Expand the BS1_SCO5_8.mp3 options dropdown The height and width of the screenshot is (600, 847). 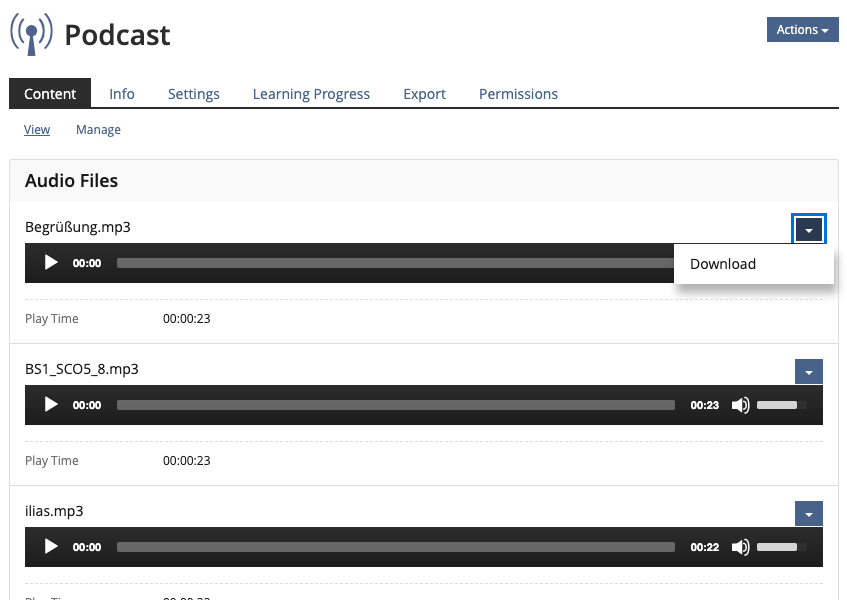tap(808, 372)
